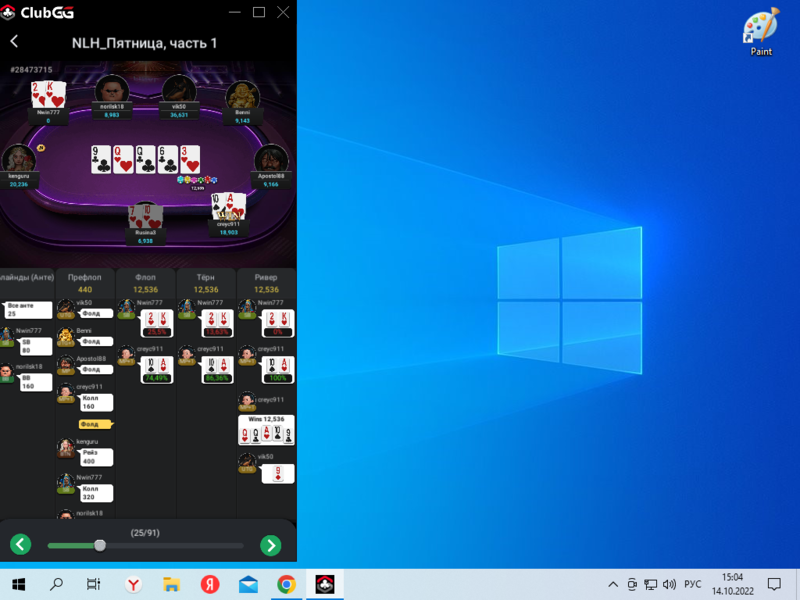Advance to next hand with green right arrow
This screenshot has width=800, height=600.
[x=270, y=545]
